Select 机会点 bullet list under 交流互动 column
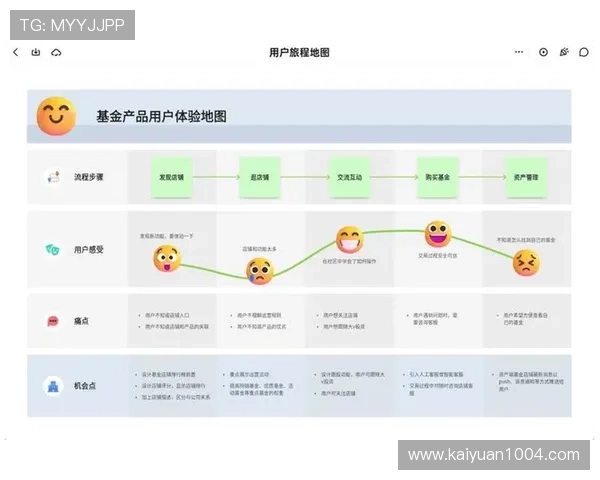The height and width of the screenshot is (480, 600). click(350, 384)
